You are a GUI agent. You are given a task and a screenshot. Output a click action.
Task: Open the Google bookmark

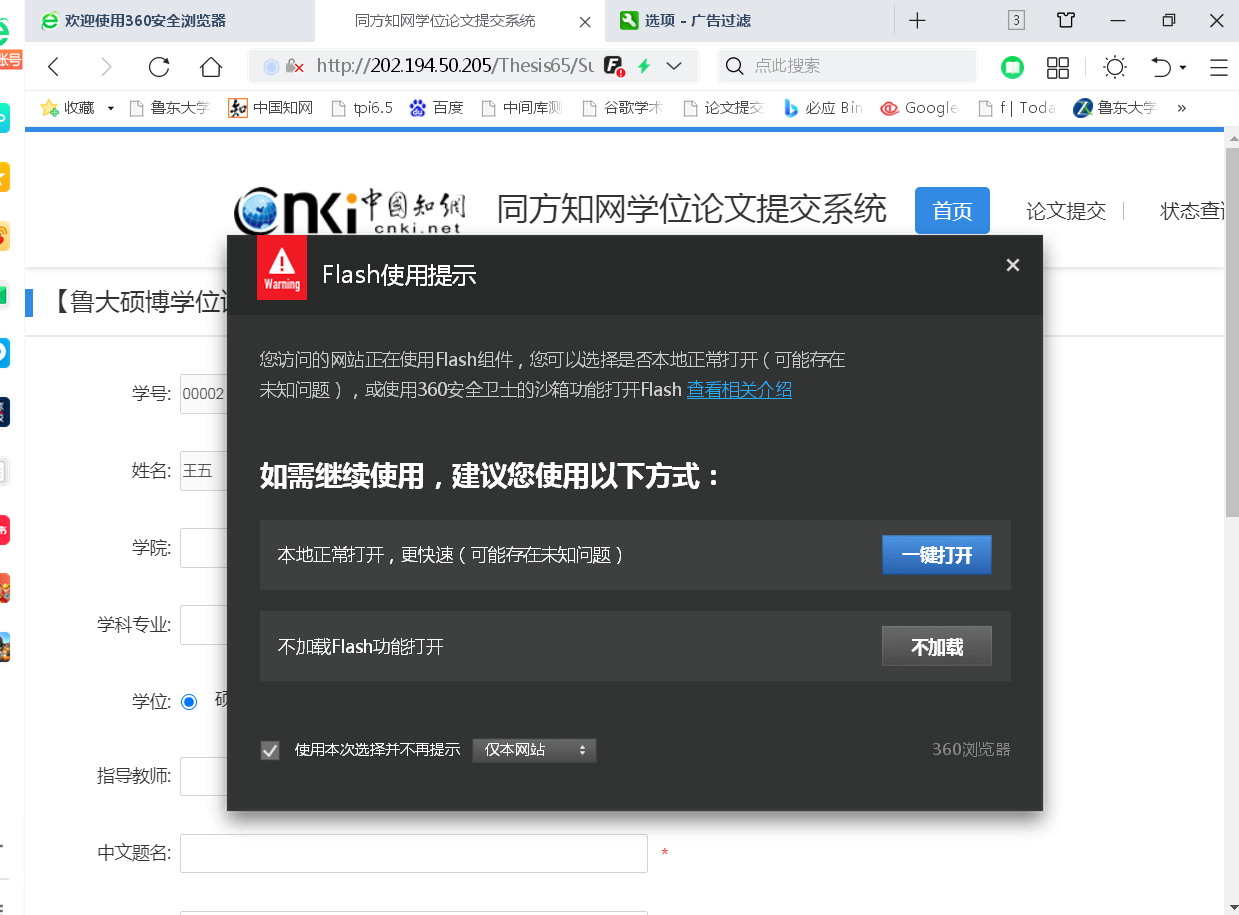coord(919,108)
